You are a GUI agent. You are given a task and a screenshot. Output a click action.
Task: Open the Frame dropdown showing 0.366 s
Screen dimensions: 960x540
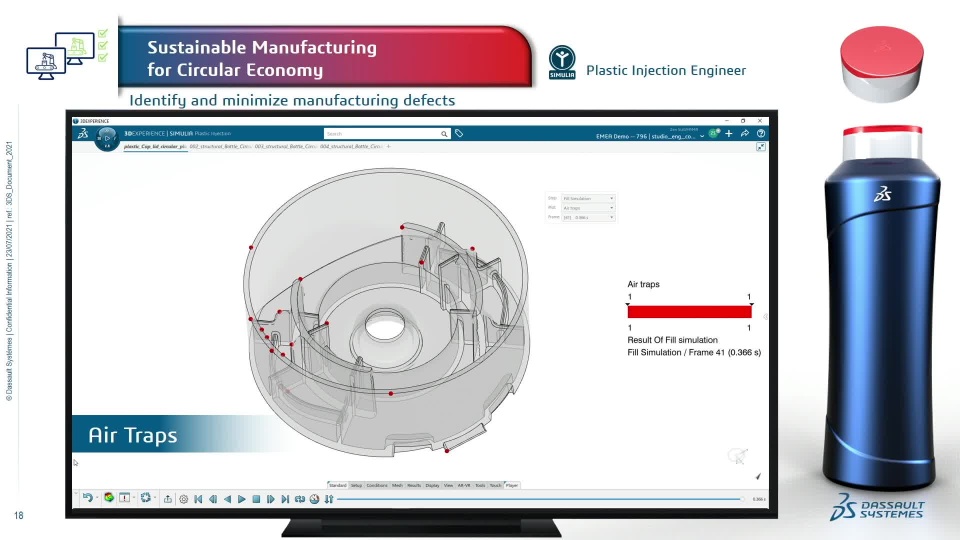588,217
